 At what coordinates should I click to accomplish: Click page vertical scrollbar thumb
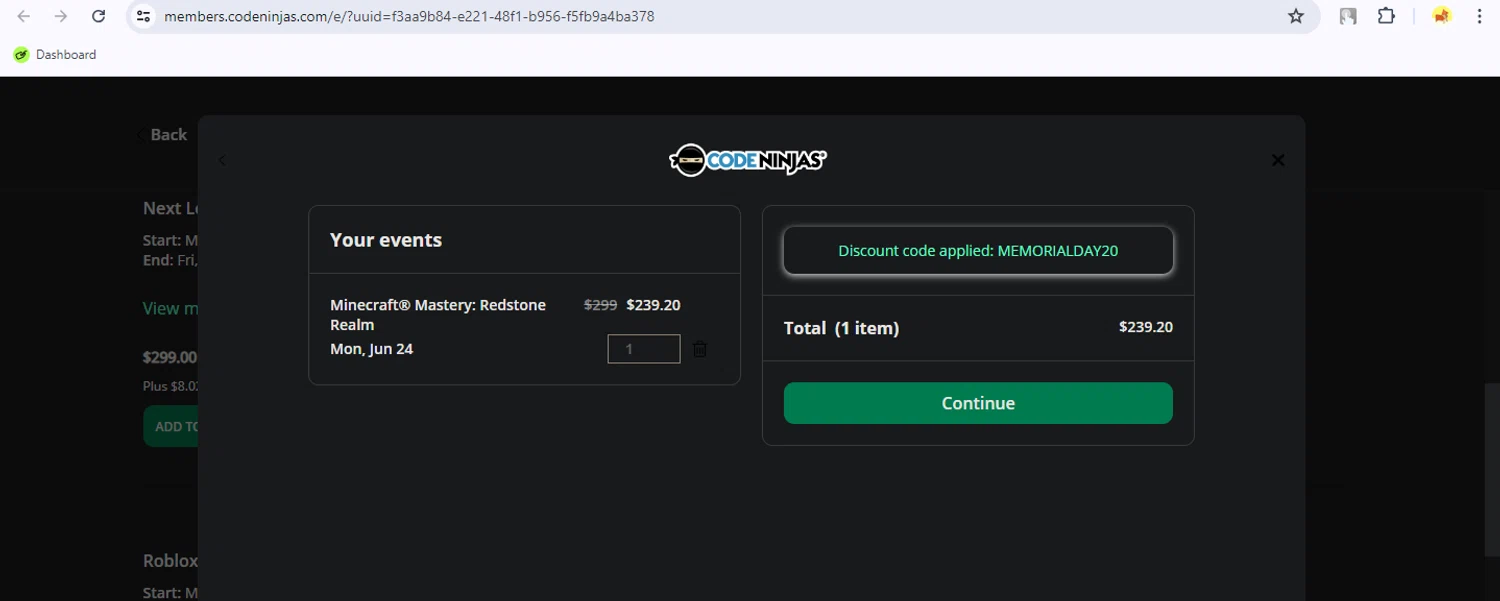(1492, 470)
